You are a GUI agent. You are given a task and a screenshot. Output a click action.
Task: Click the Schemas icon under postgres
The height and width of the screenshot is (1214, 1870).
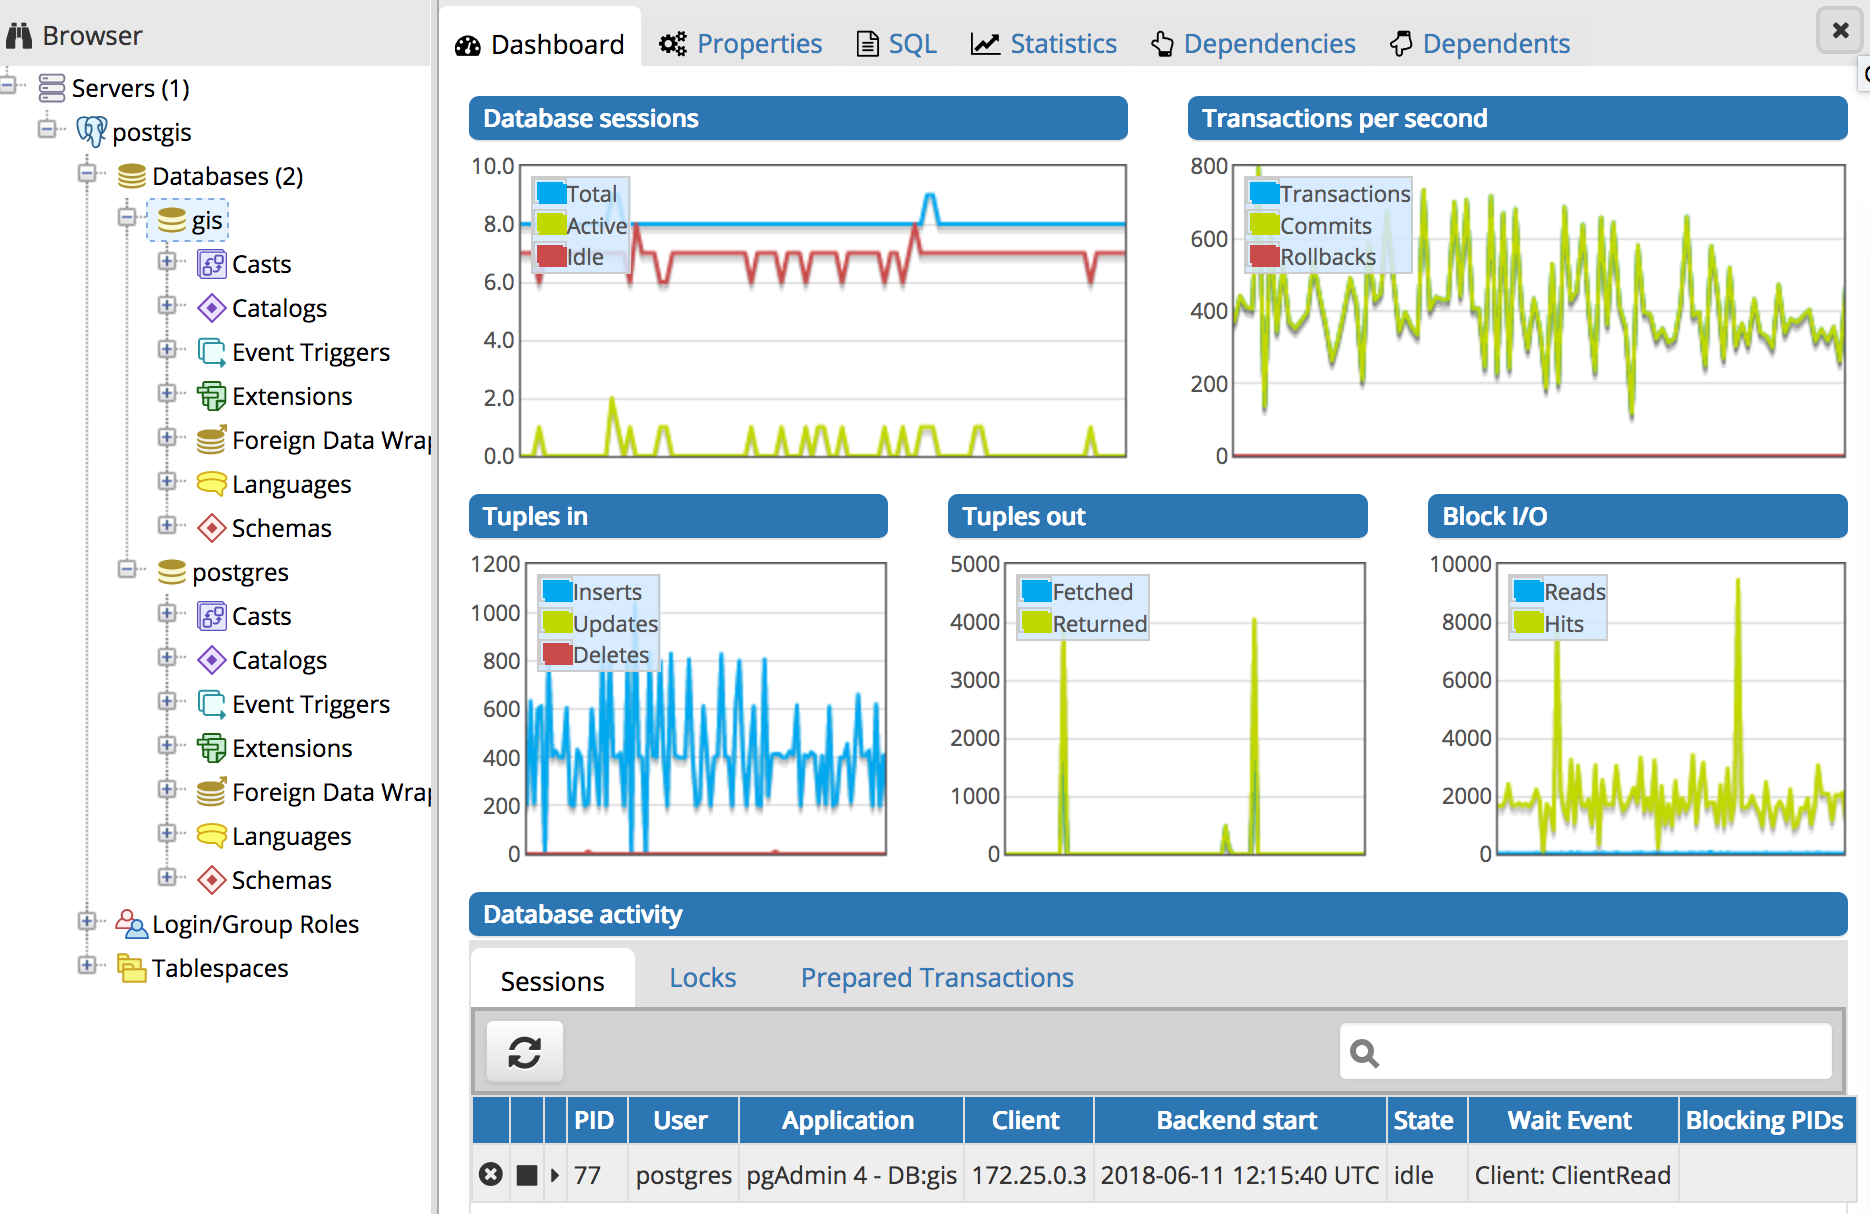click(211, 880)
